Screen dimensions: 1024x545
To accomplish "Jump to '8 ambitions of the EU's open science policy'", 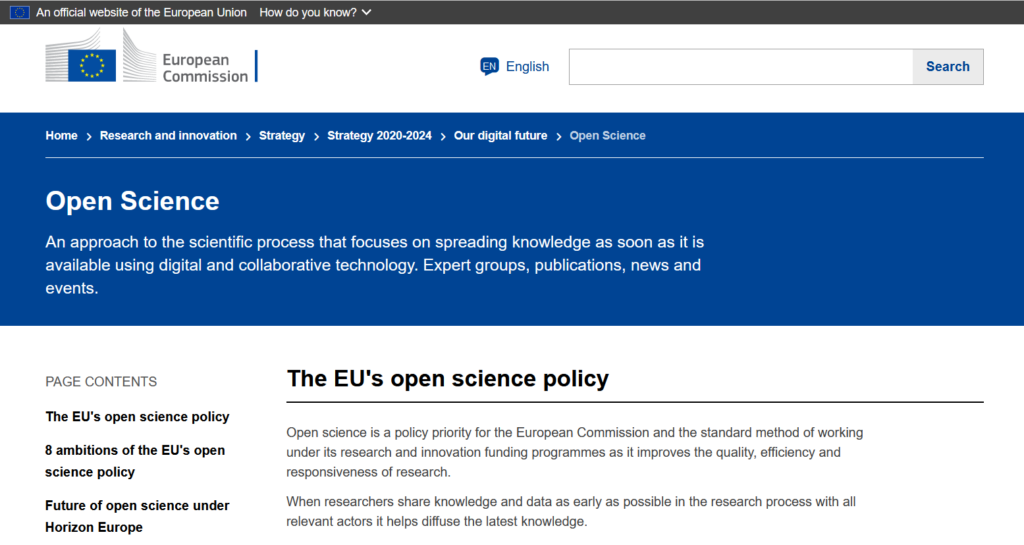I will [x=135, y=461].
